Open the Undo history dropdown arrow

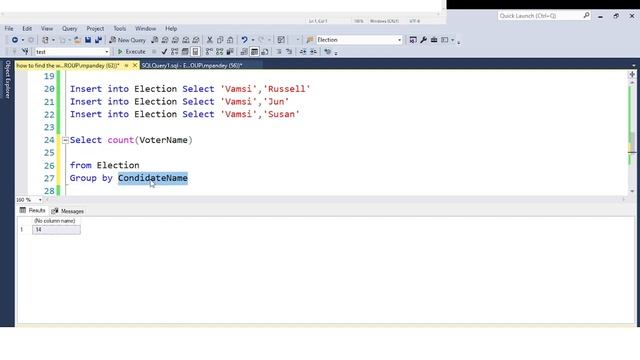[x=253, y=40]
